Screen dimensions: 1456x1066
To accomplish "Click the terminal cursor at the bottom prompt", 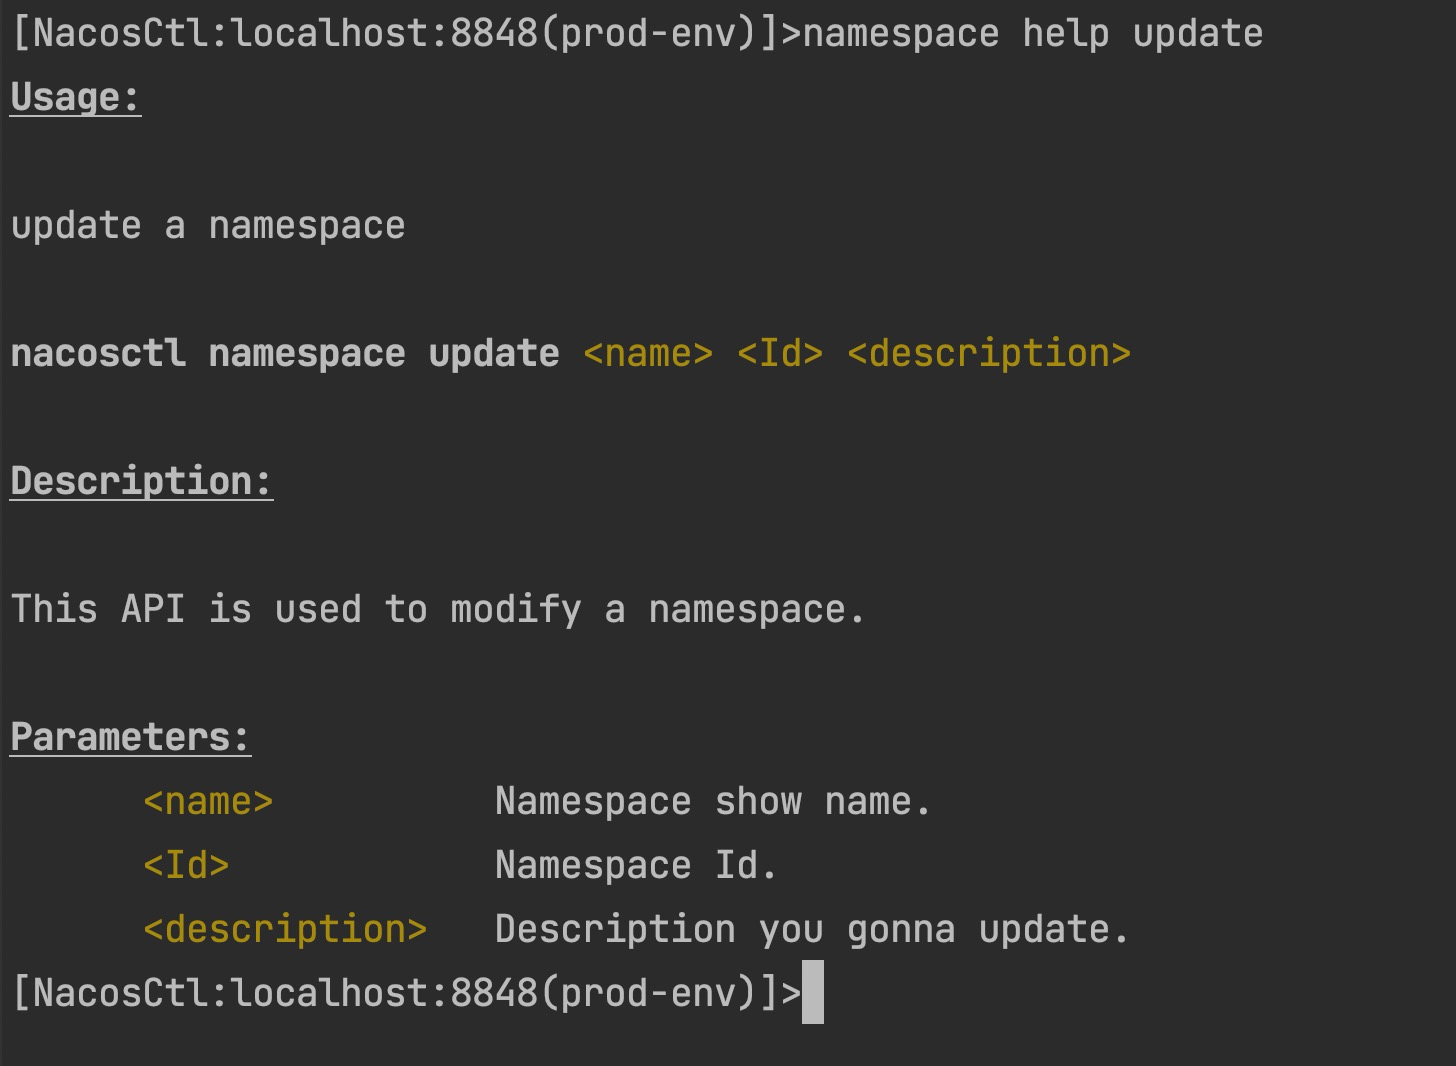I will (x=813, y=992).
